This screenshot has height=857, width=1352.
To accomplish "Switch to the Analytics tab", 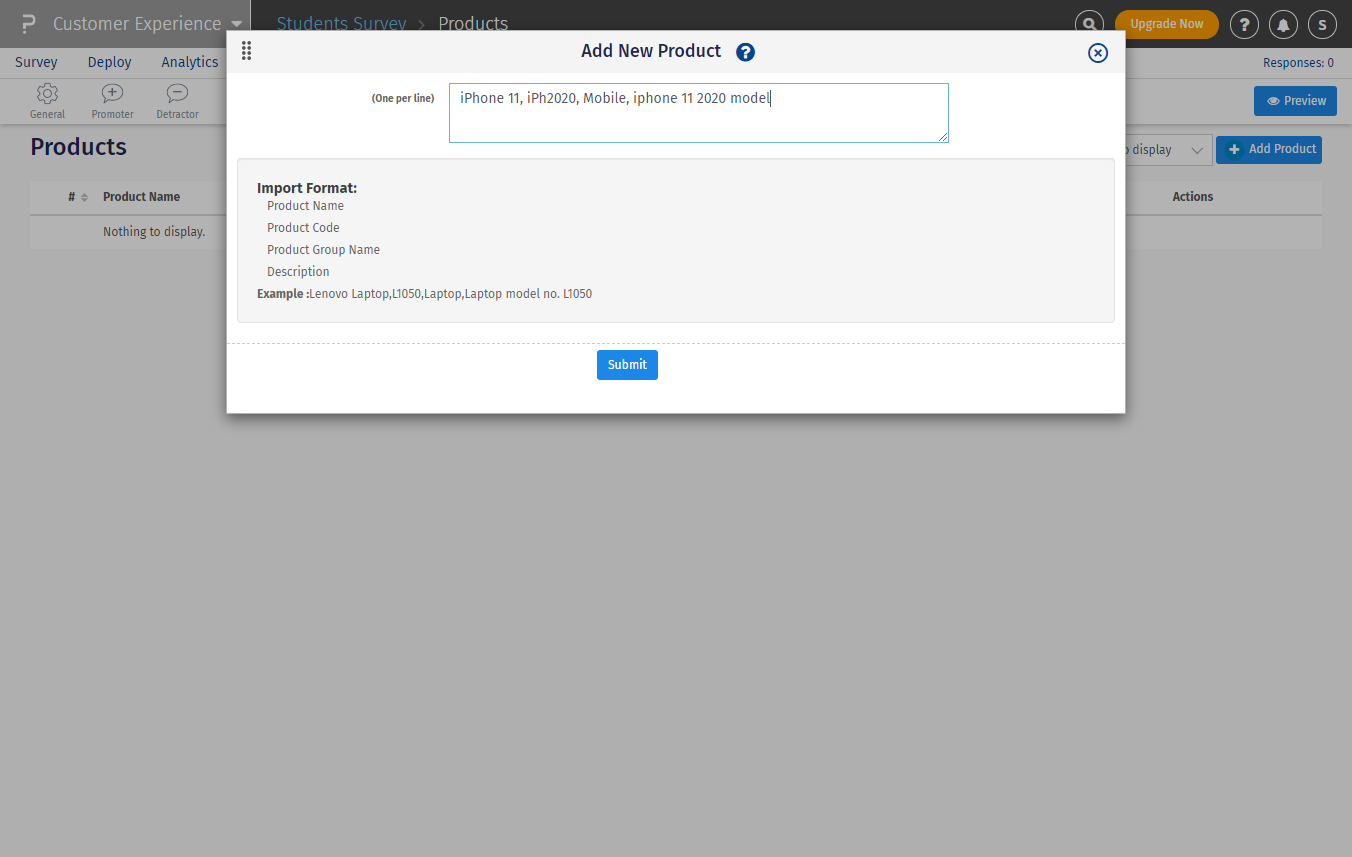I will coord(190,61).
